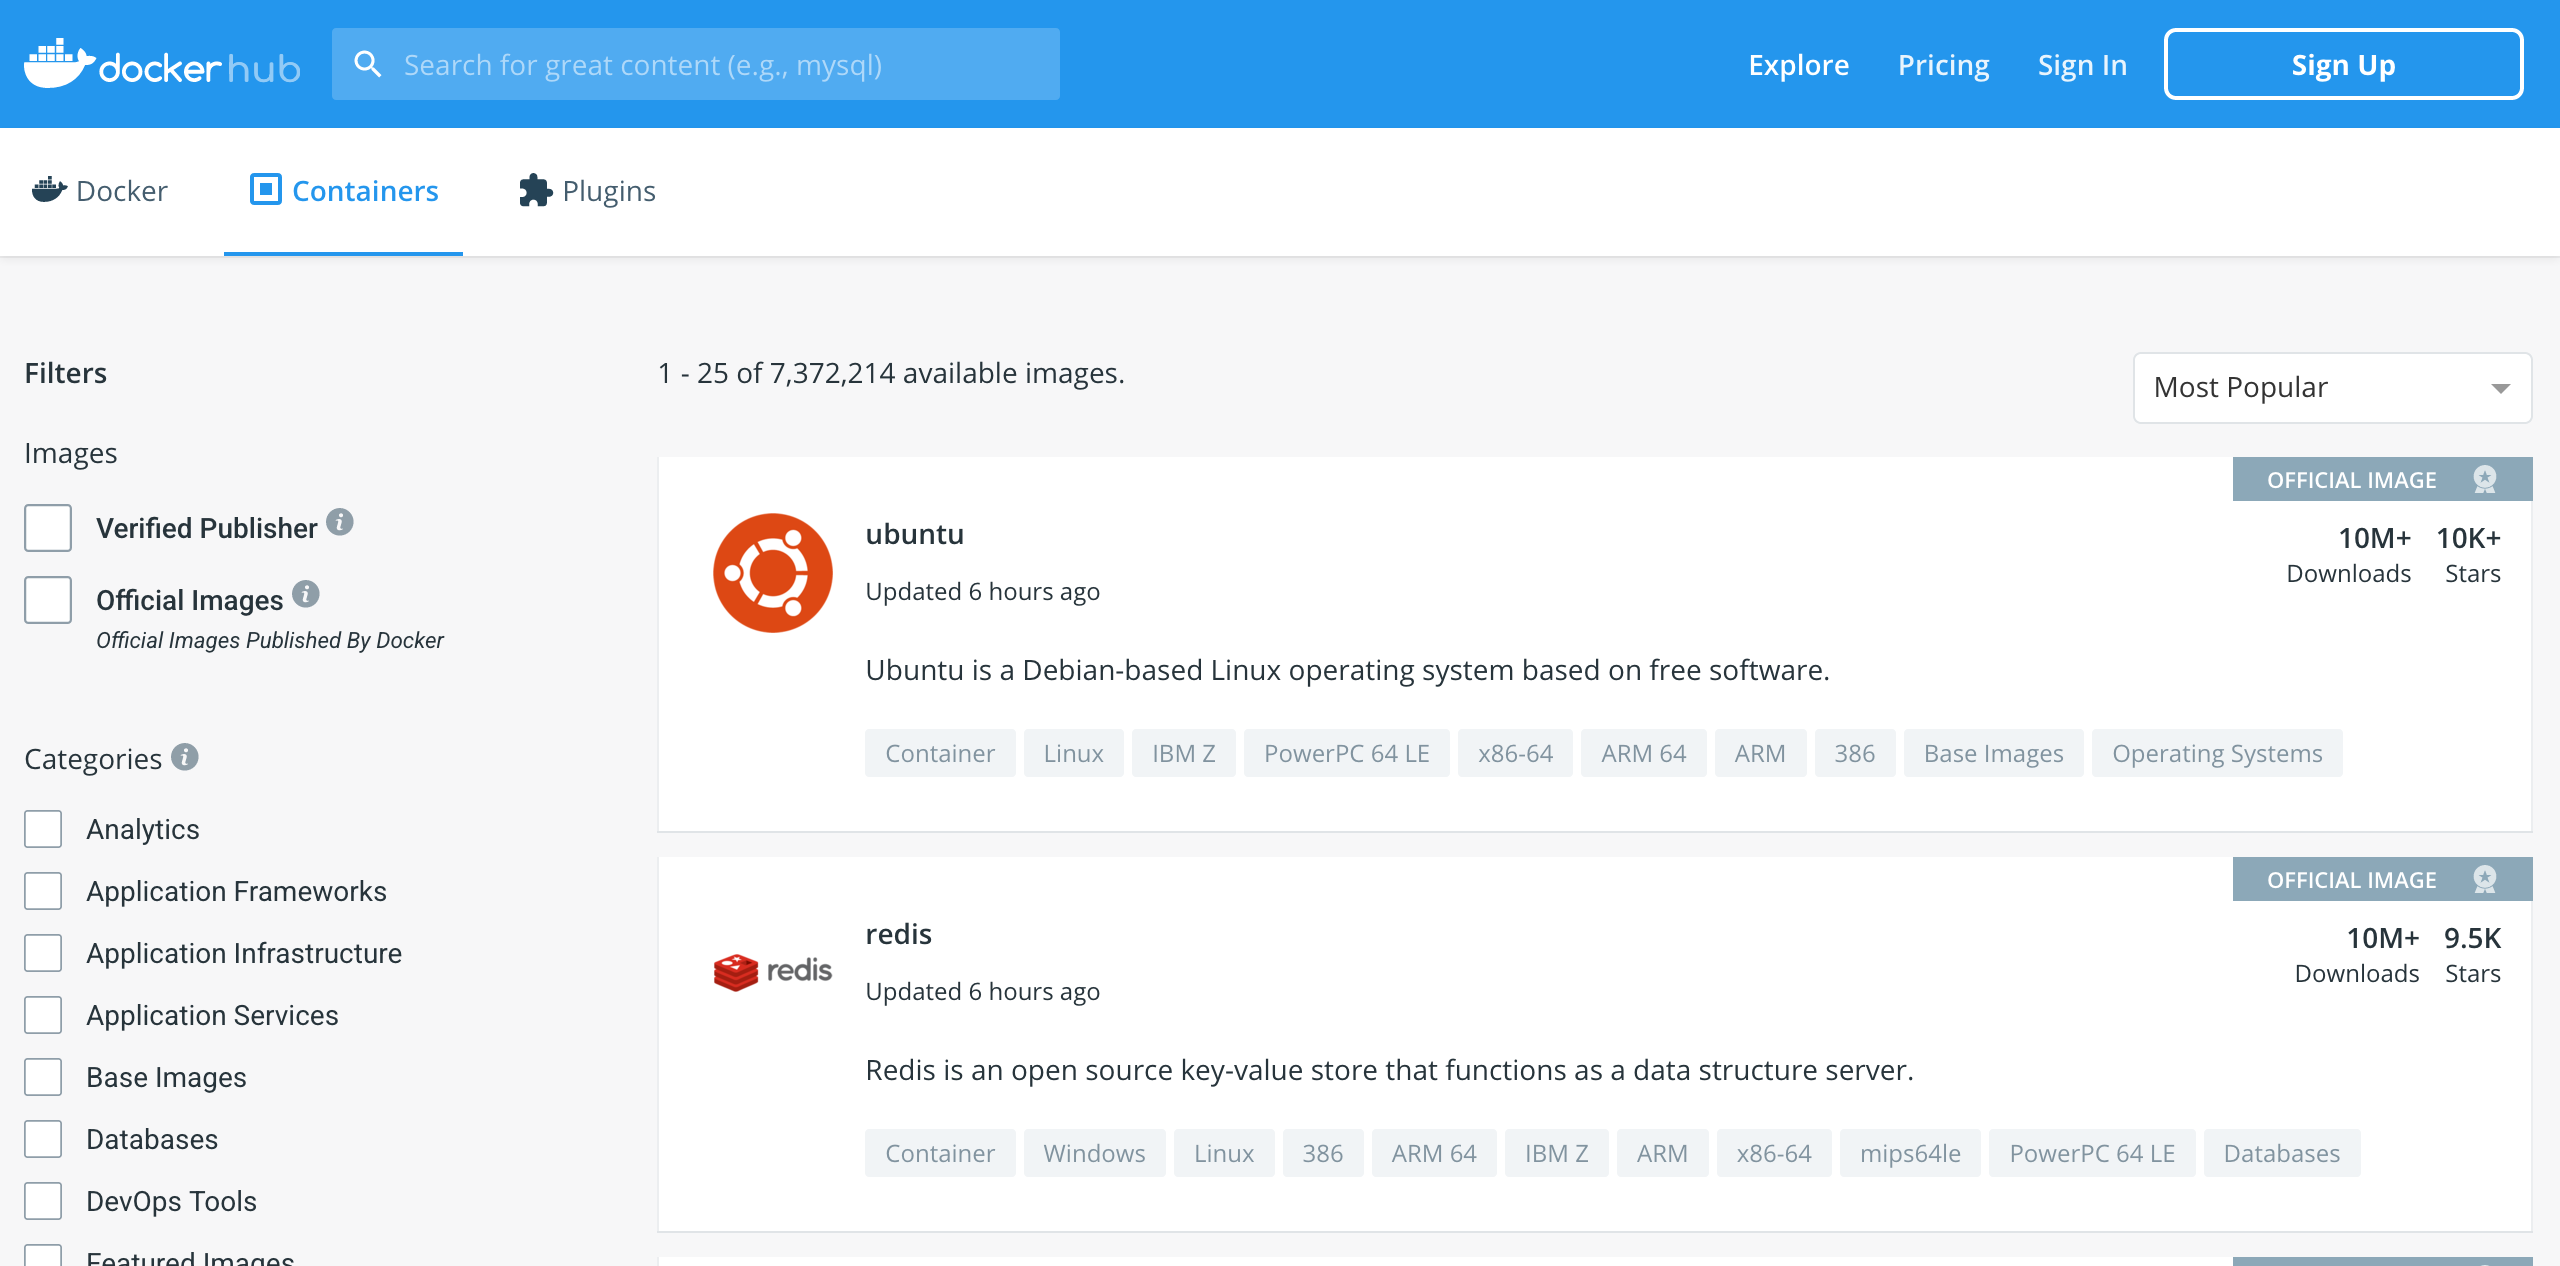The image size is (2560, 1266).
Task: Click the Containers square icon
Action: 265,189
